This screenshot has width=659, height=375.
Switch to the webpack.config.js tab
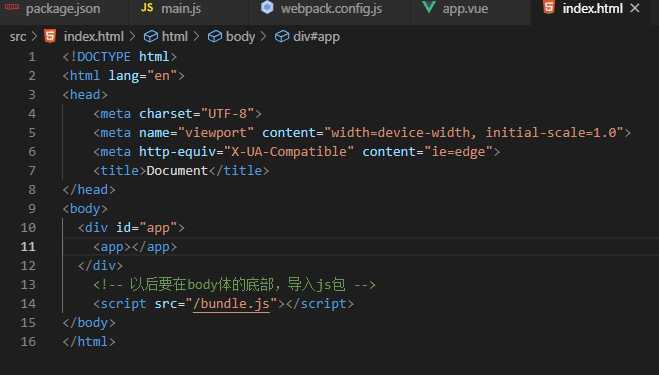tap(331, 8)
